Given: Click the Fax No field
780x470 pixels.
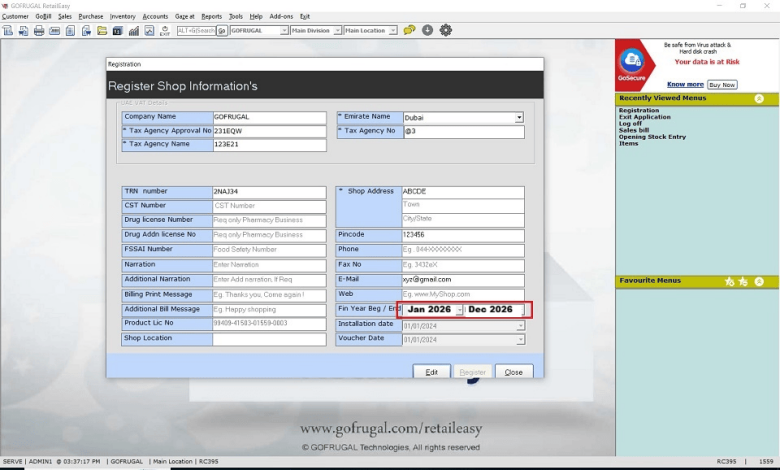Looking at the screenshot, I should [463, 265].
